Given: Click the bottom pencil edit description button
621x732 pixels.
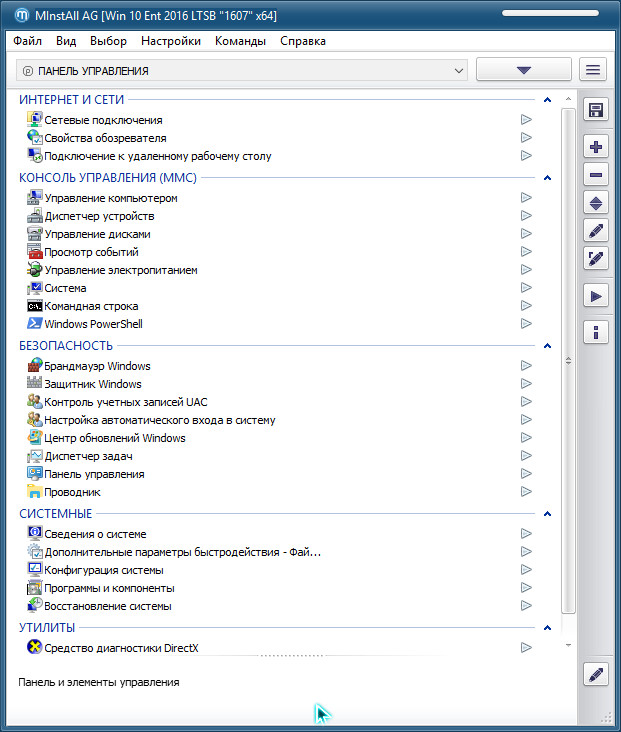Looking at the screenshot, I should (595, 674).
